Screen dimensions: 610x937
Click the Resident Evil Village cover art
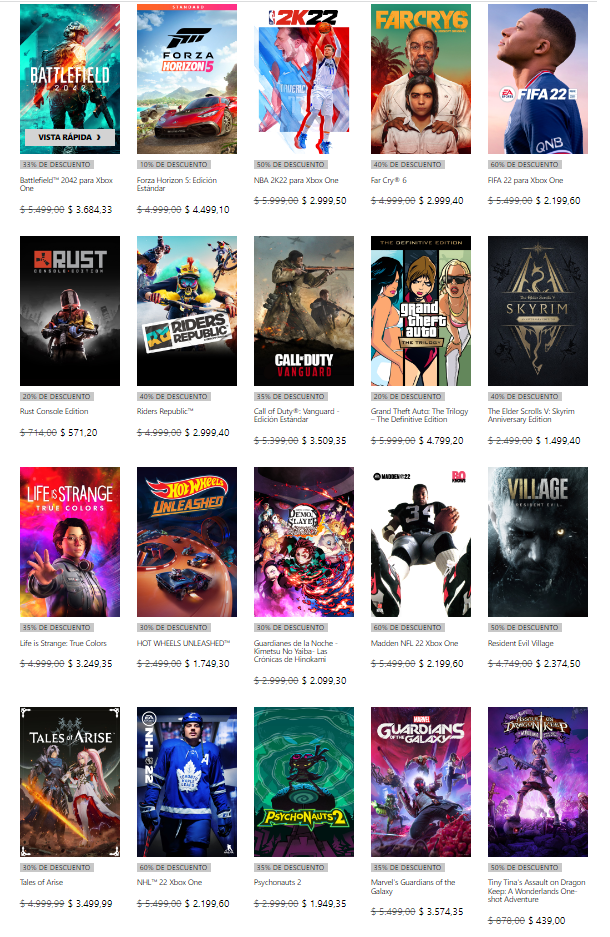pos(538,542)
